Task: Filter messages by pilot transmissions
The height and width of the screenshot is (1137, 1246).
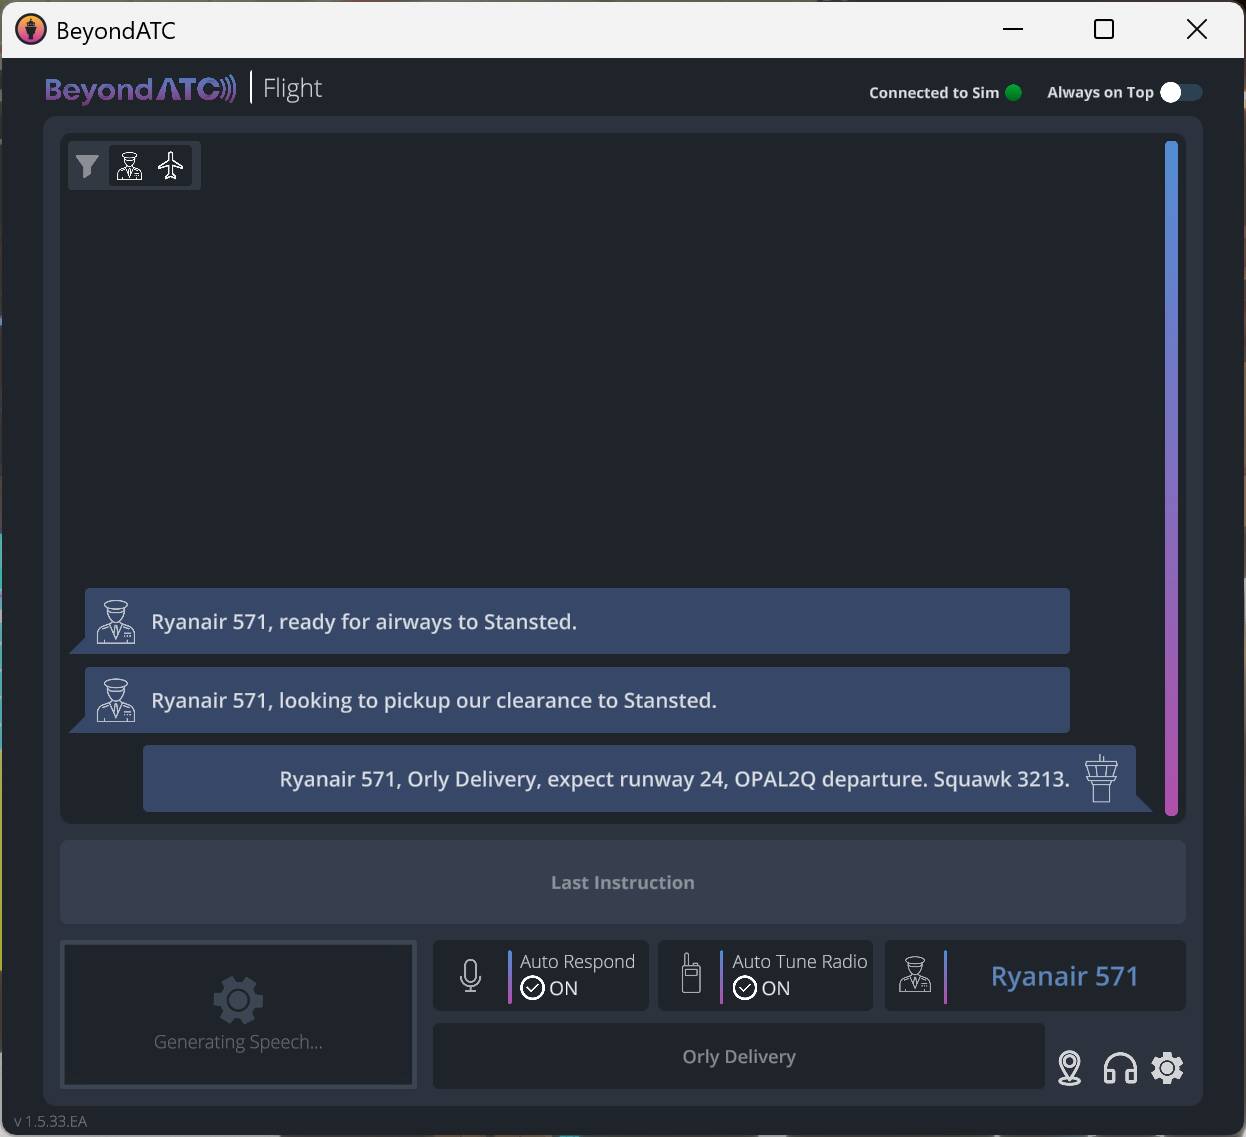Action: point(128,166)
